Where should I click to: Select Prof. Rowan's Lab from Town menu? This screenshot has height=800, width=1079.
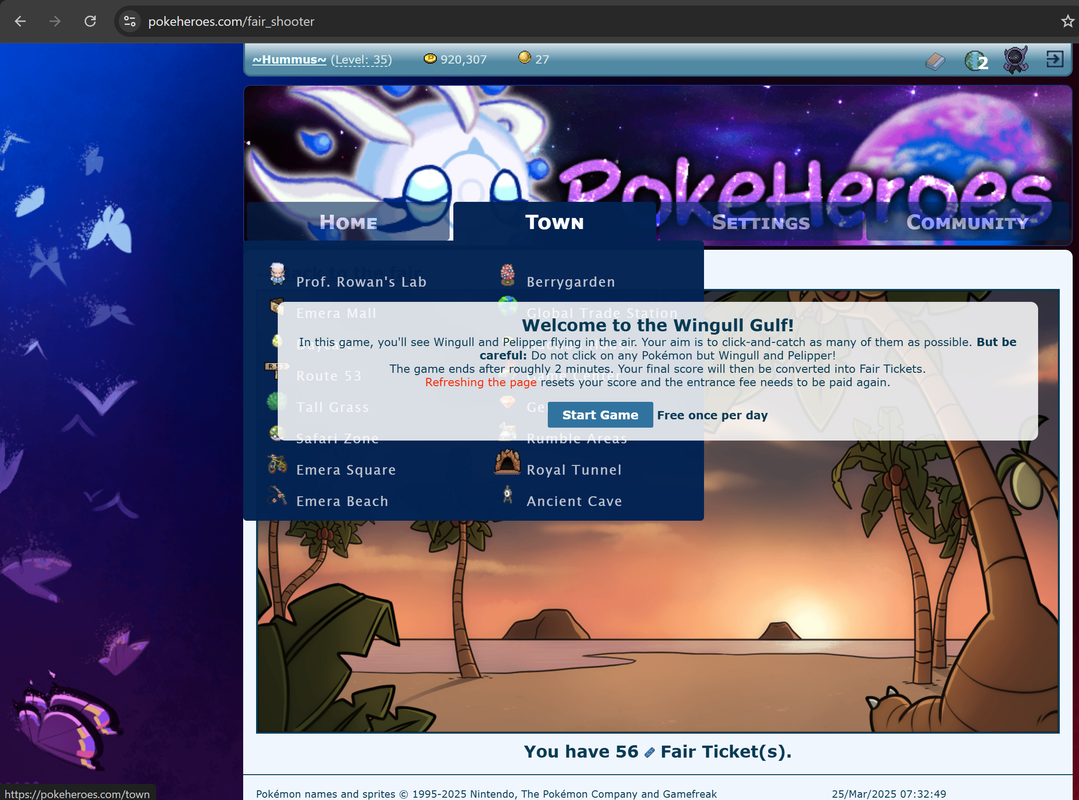click(361, 282)
